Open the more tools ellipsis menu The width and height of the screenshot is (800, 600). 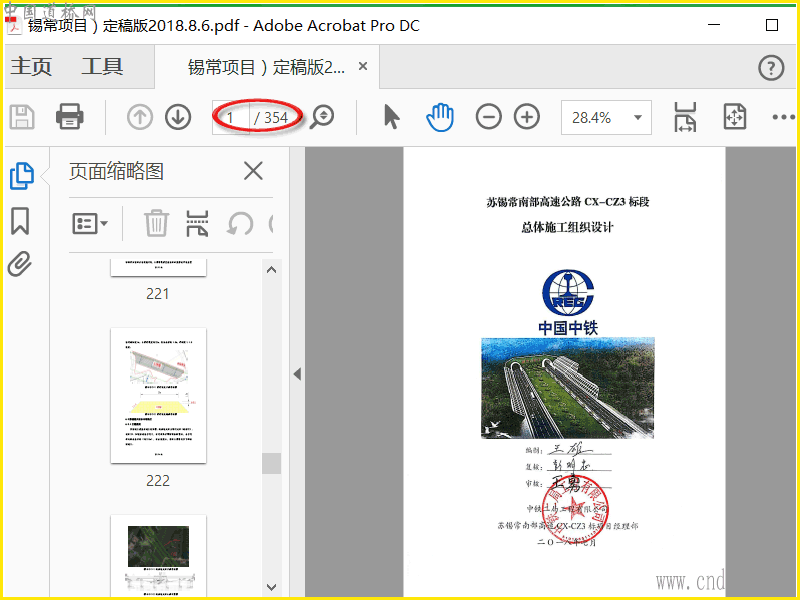(783, 117)
